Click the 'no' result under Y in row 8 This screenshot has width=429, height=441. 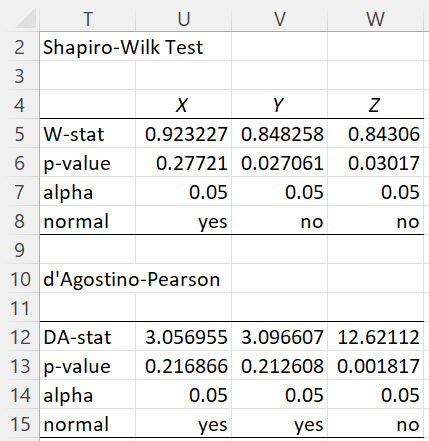[x=279, y=221]
